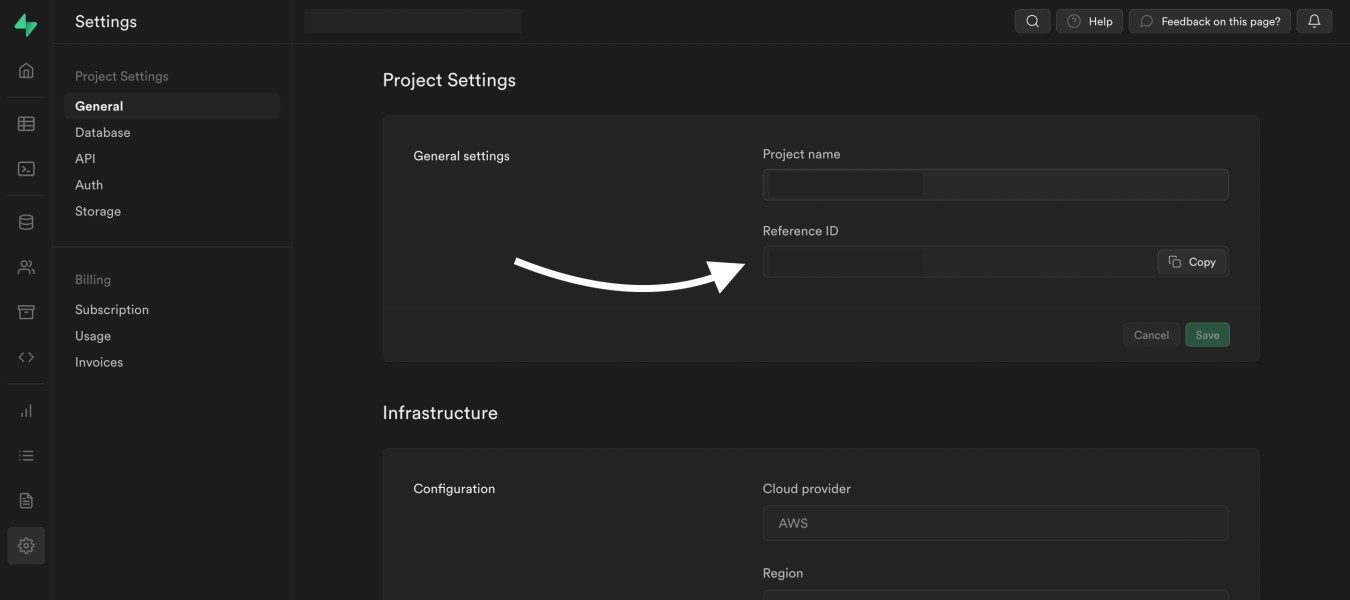Open the Table Editor icon
This screenshot has height=600, width=1350.
(x=26, y=124)
